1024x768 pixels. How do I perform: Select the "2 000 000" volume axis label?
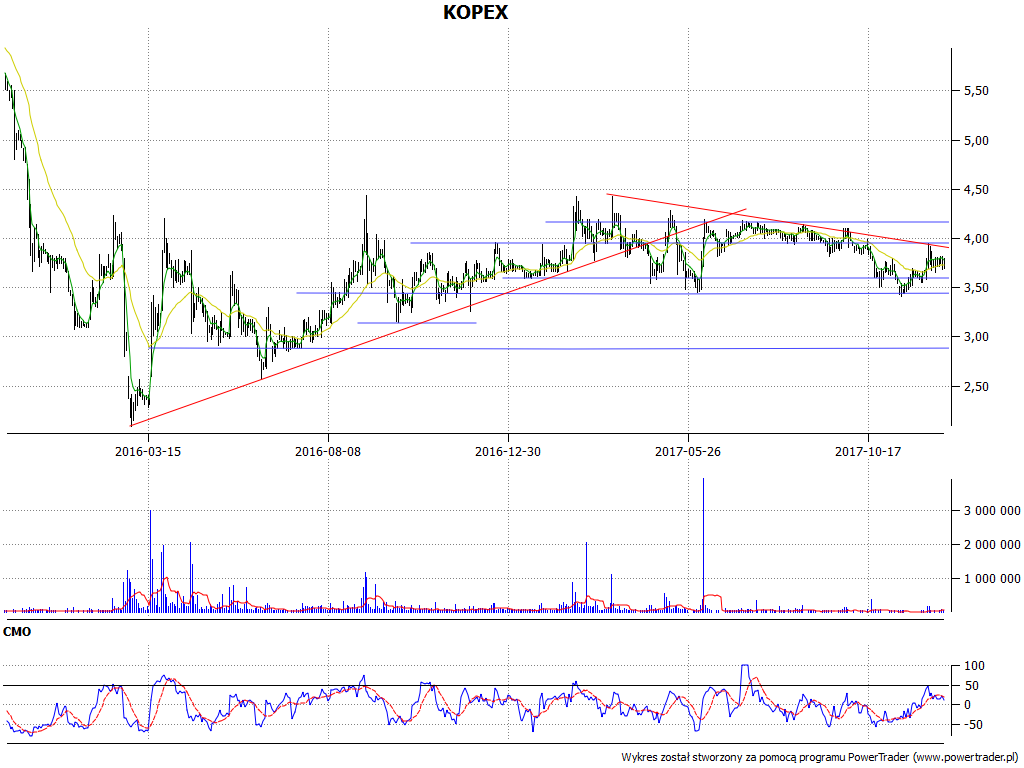[992, 545]
